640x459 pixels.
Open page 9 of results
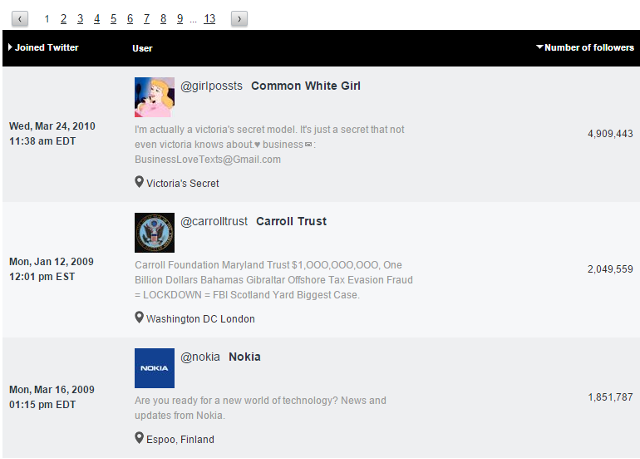(180, 19)
